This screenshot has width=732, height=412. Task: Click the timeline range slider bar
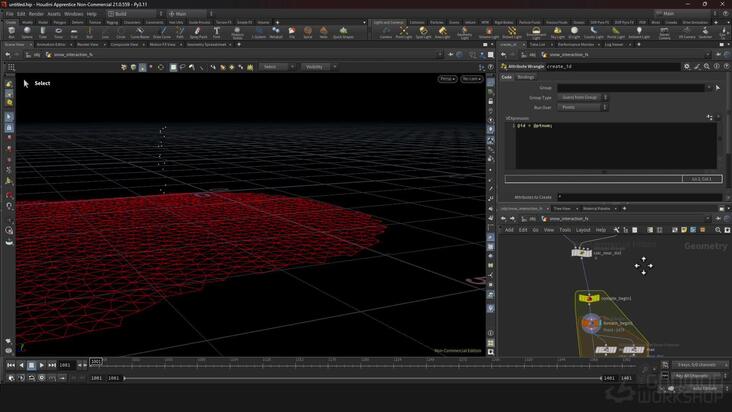coord(362,378)
